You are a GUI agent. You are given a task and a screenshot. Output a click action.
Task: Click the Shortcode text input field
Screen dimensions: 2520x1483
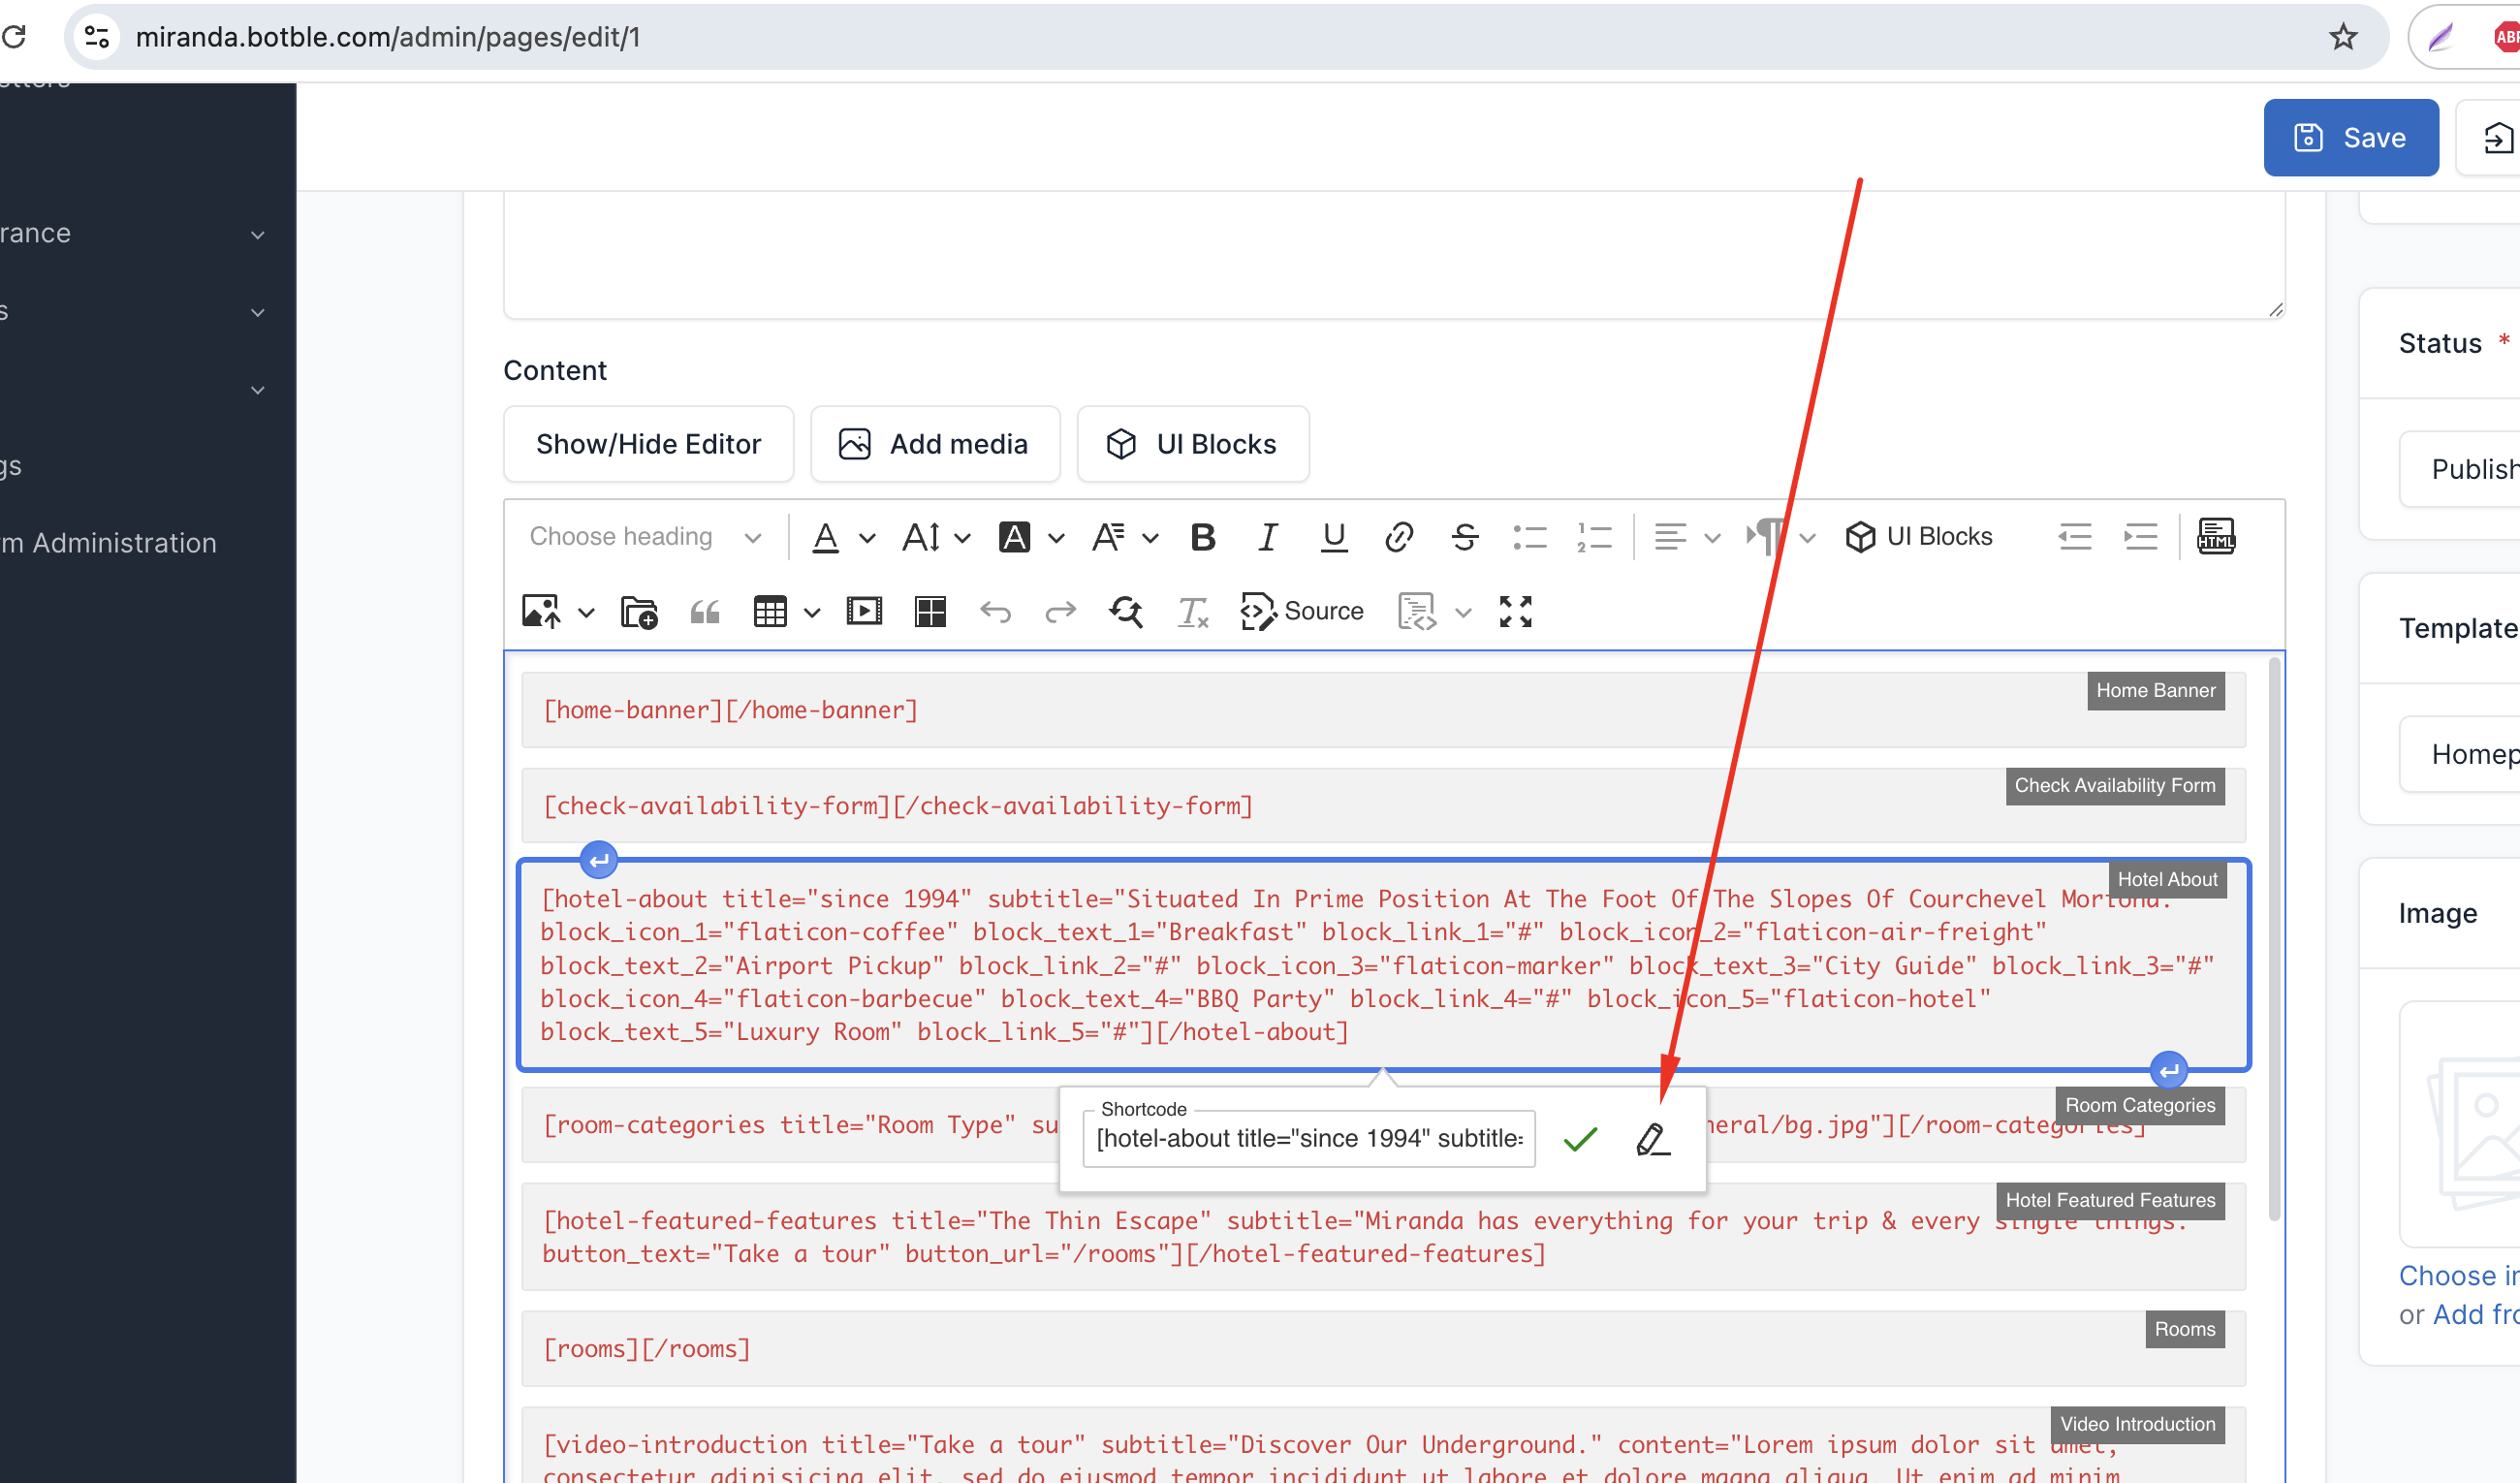point(1309,1138)
